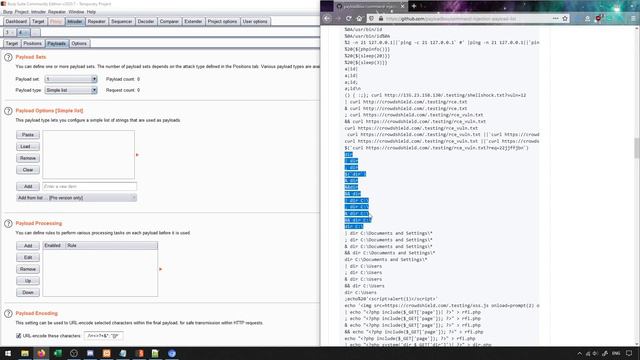The height and width of the screenshot is (360, 640).
Task: Switch to the Comparer tab
Action: coord(169,22)
